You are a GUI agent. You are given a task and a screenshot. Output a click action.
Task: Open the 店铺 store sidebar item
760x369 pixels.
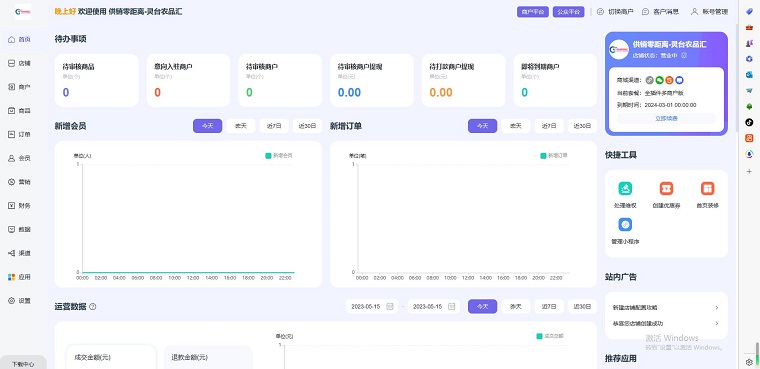19,63
